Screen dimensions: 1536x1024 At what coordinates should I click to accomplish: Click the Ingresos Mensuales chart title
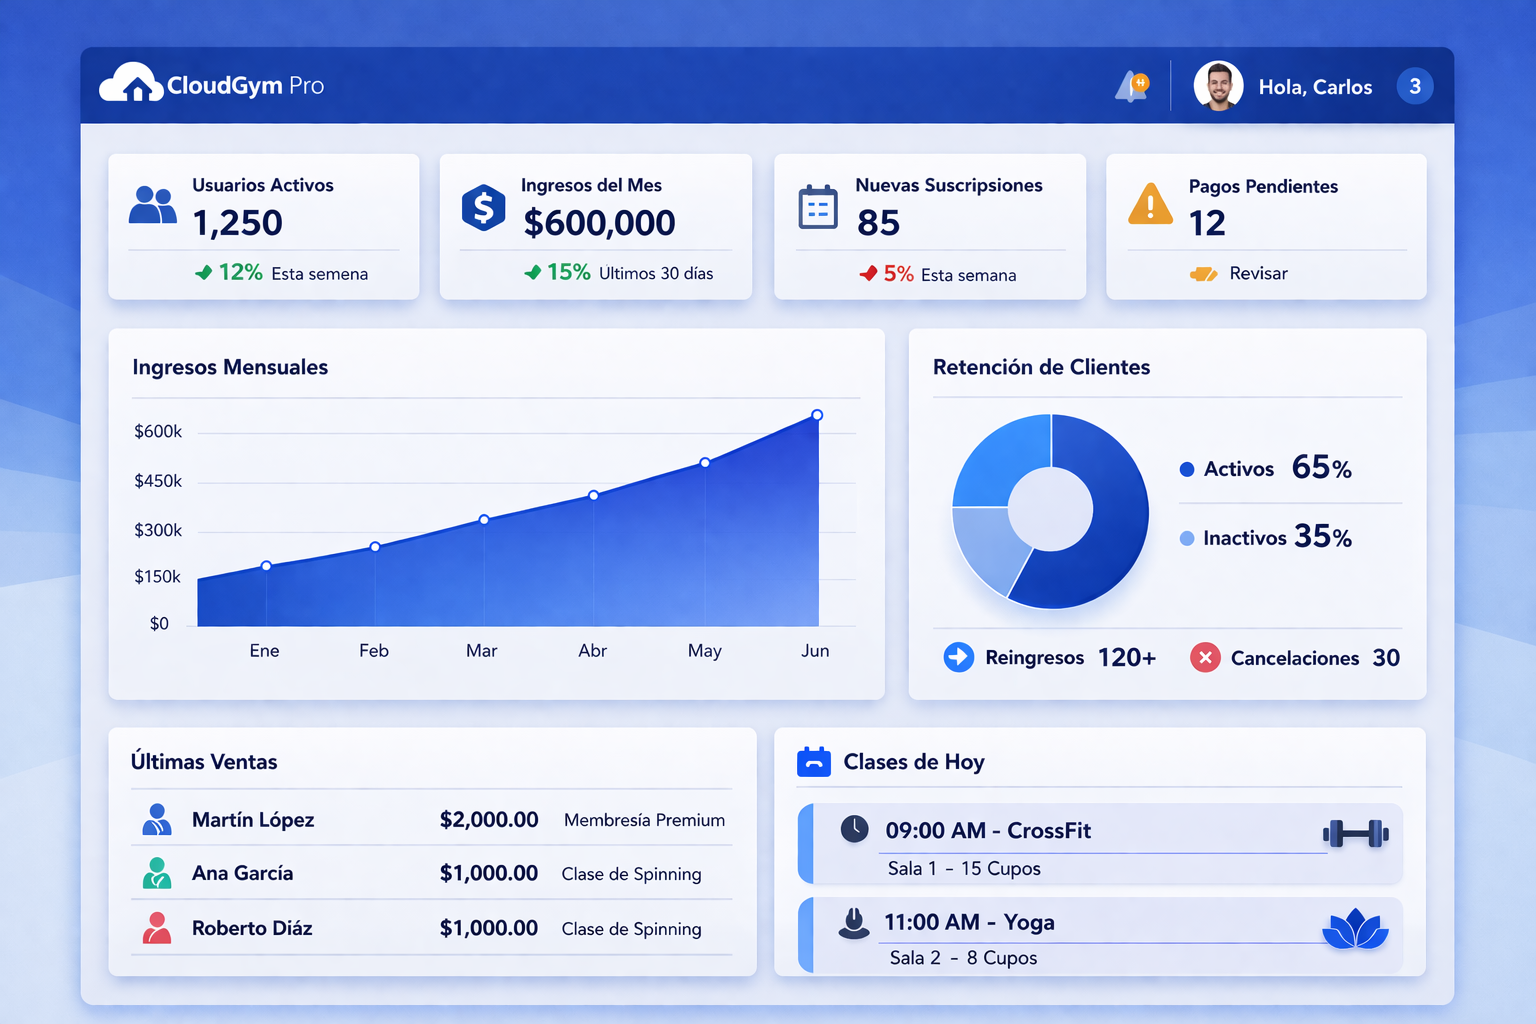click(x=230, y=367)
